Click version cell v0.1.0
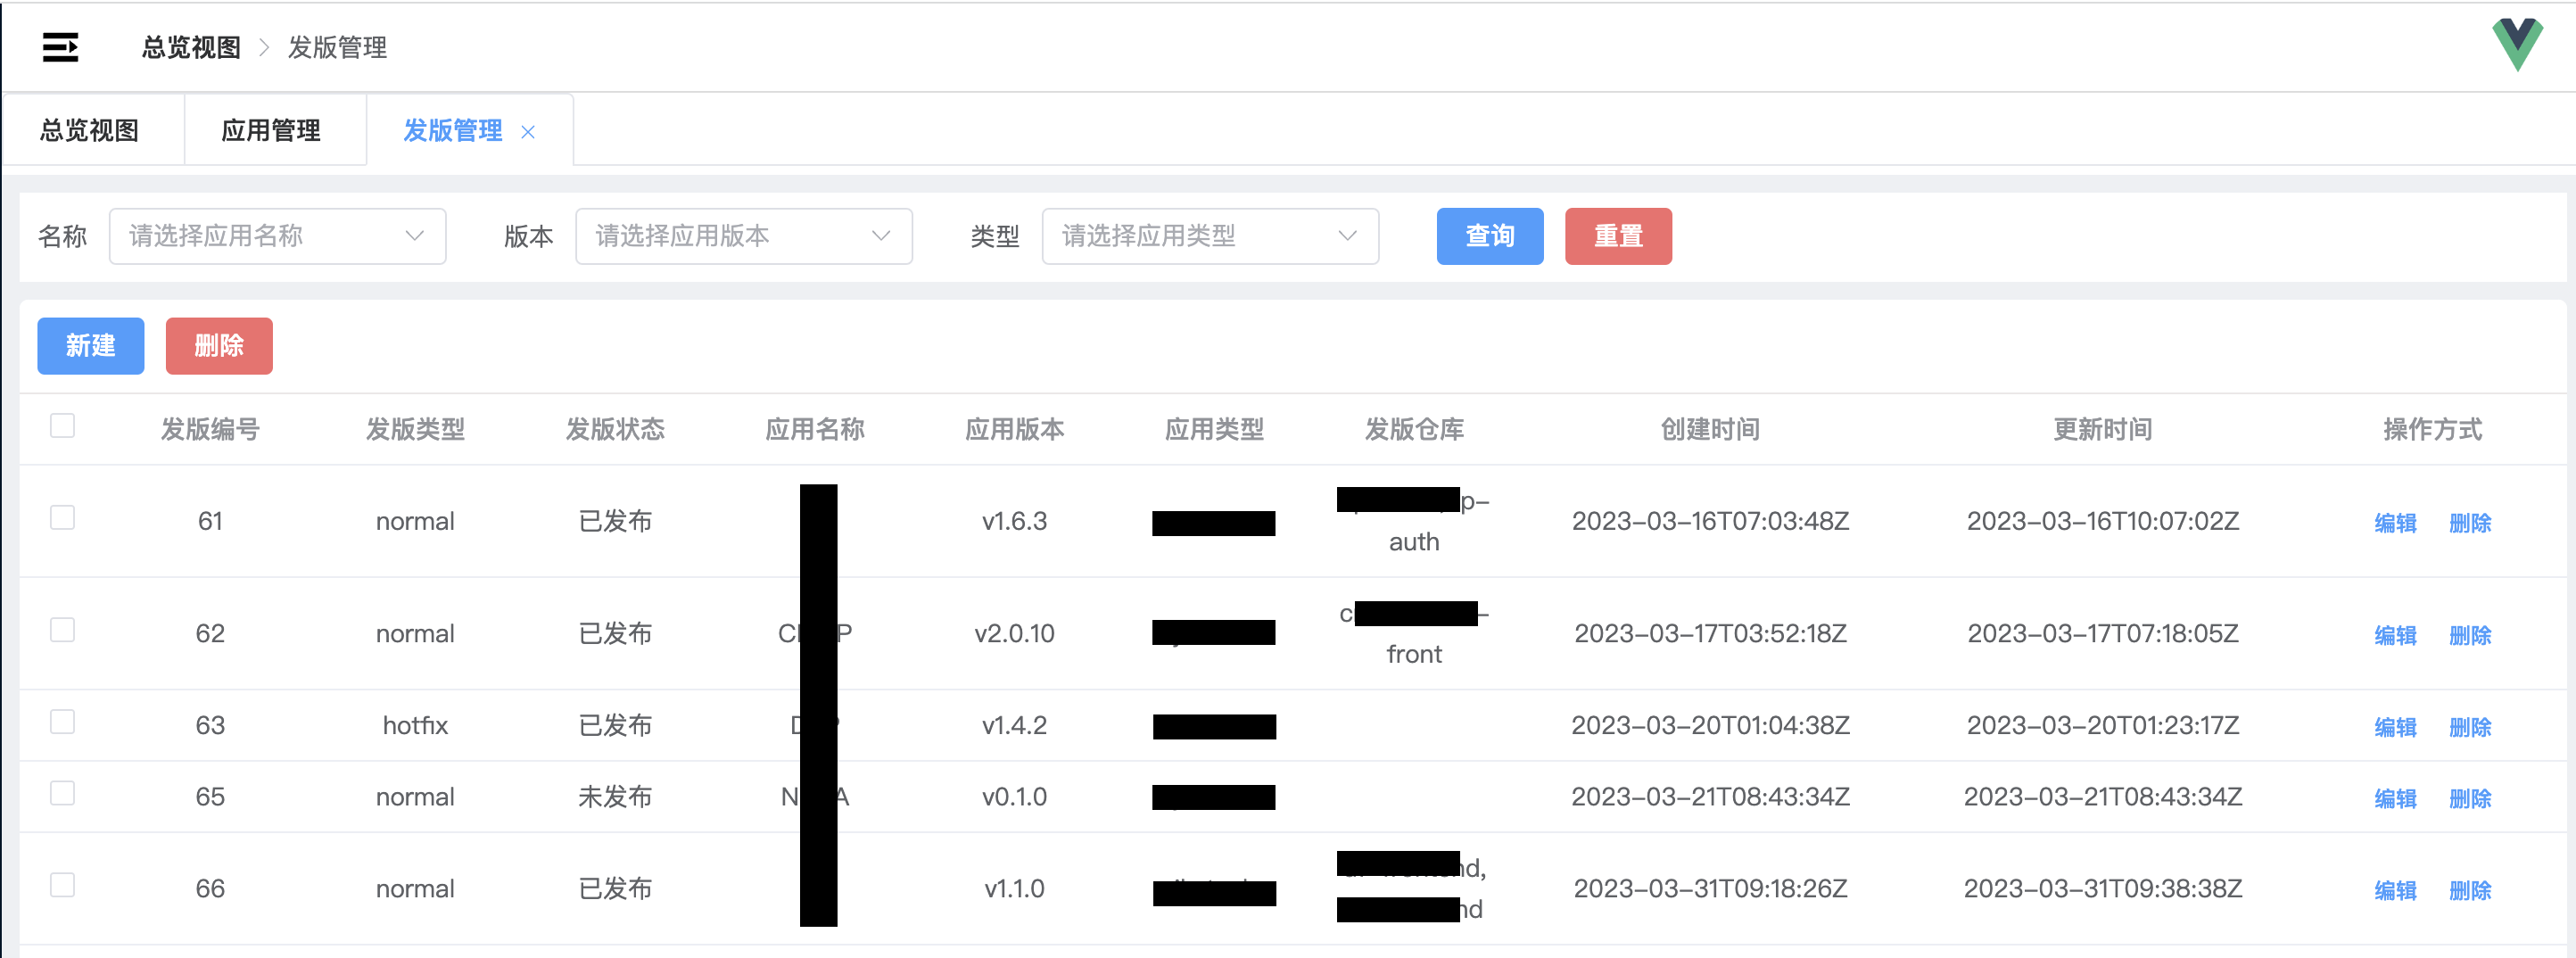The width and height of the screenshot is (2576, 958). pos(1014,797)
